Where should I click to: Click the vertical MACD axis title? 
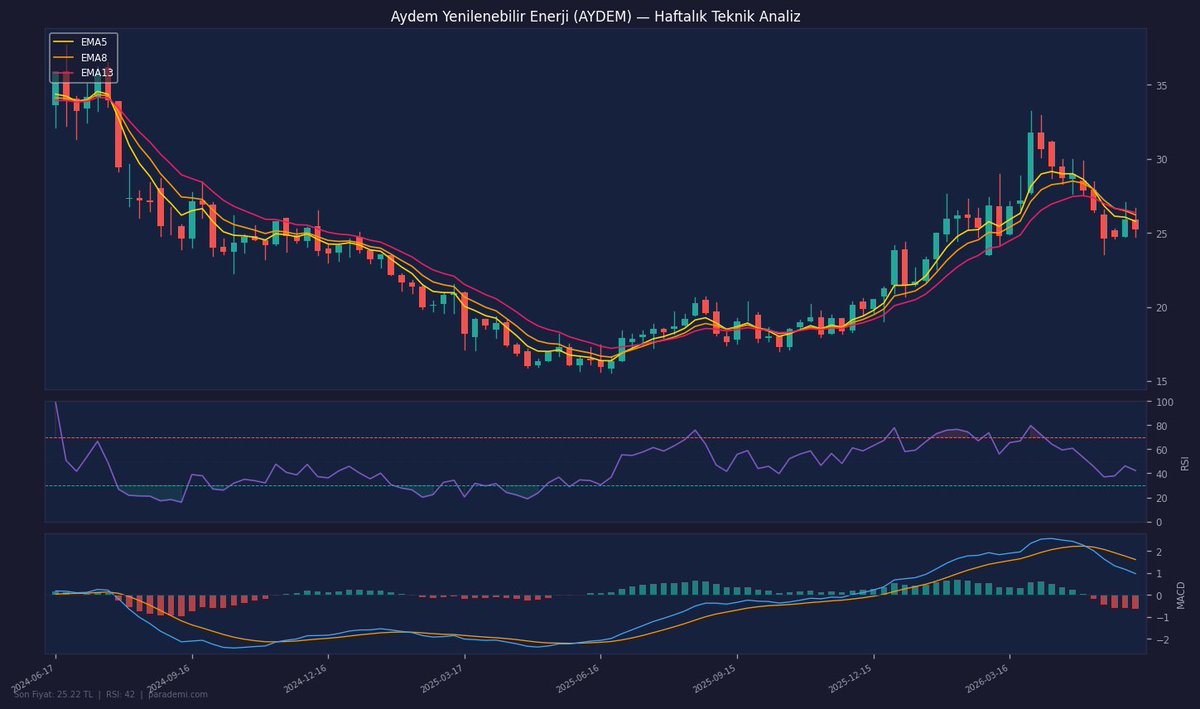click(x=1181, y=594)
